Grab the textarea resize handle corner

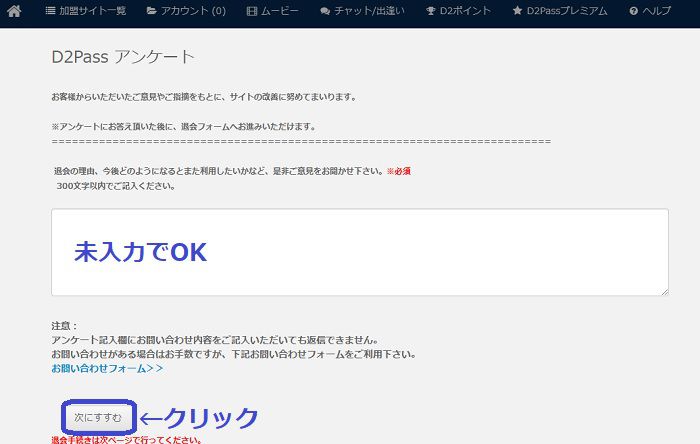(x=665, y=292)
